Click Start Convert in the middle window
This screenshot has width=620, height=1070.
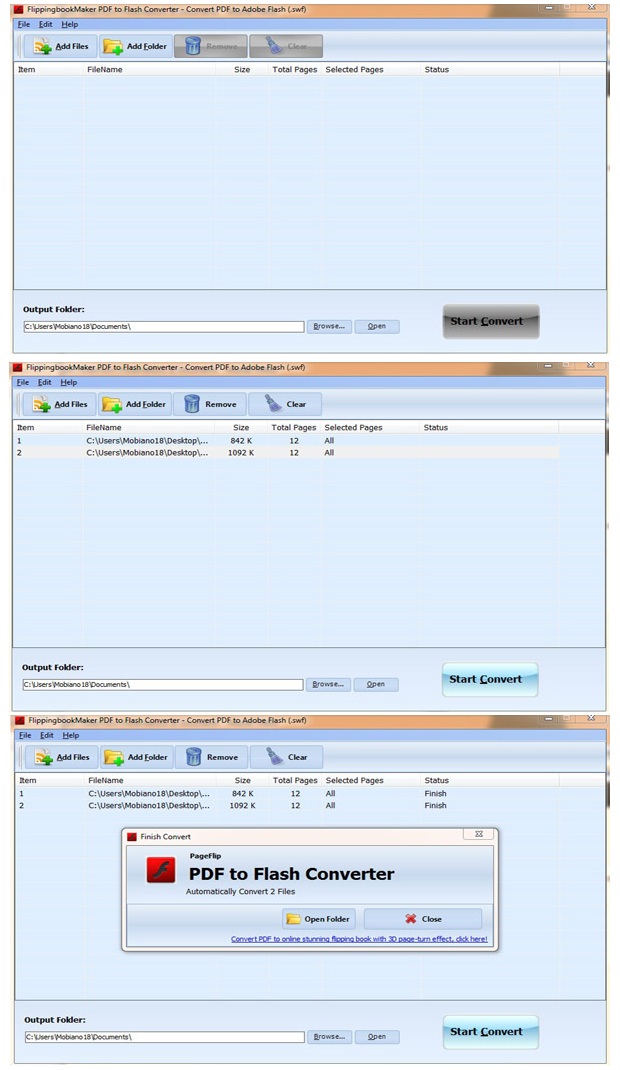490,680
